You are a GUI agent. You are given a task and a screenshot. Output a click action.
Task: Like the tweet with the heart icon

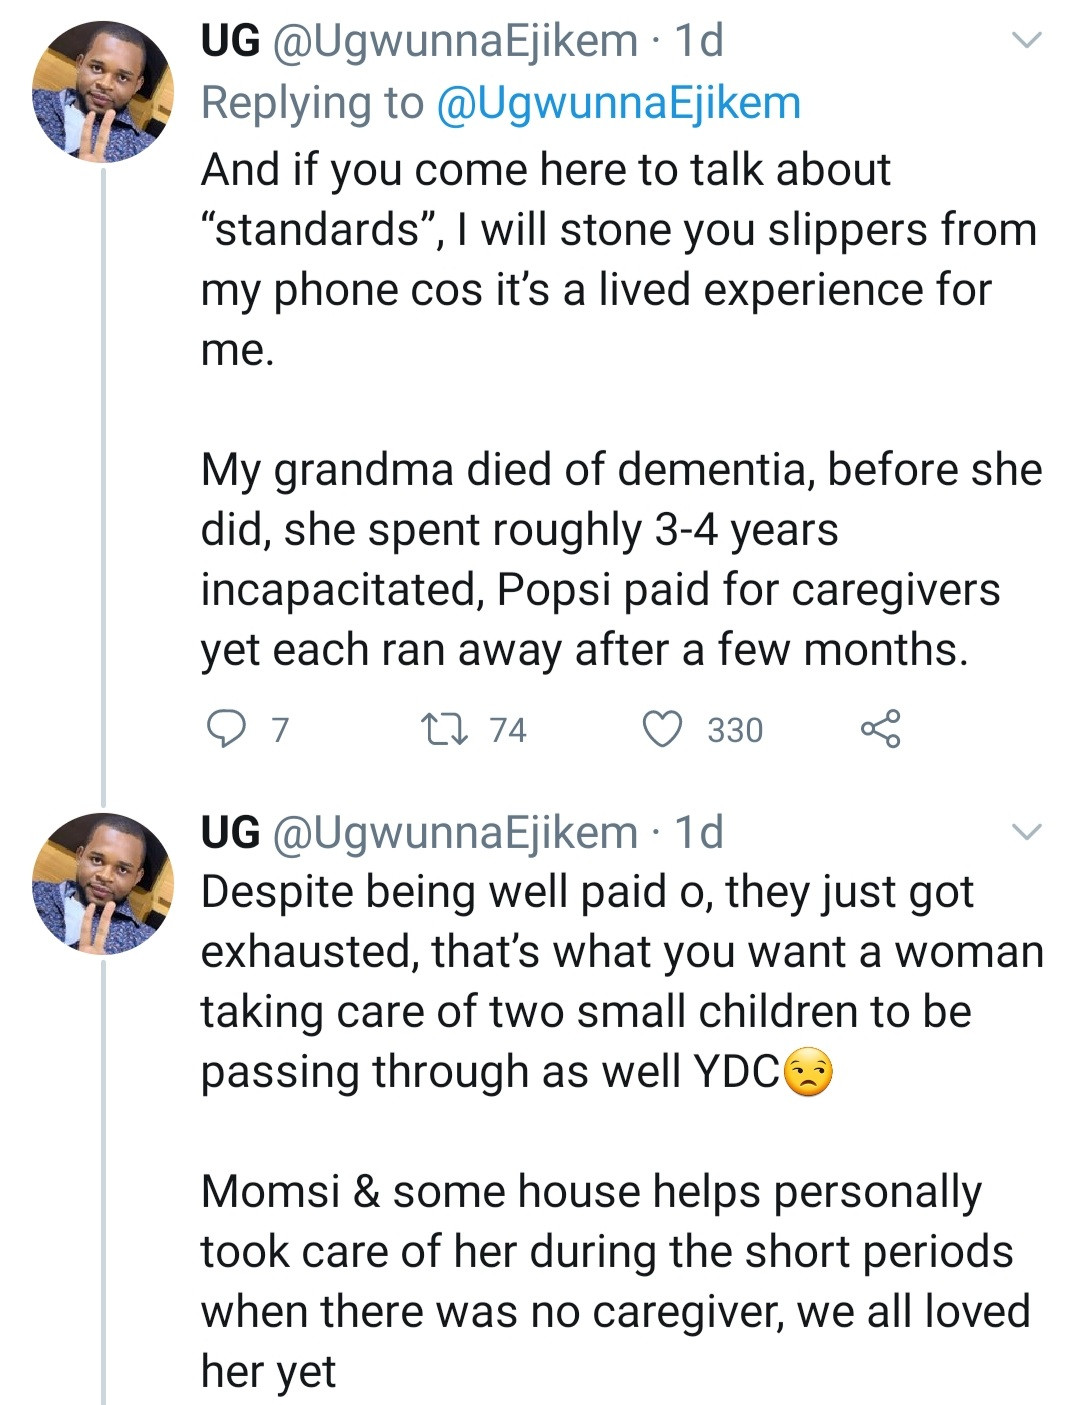click(661, 729)
